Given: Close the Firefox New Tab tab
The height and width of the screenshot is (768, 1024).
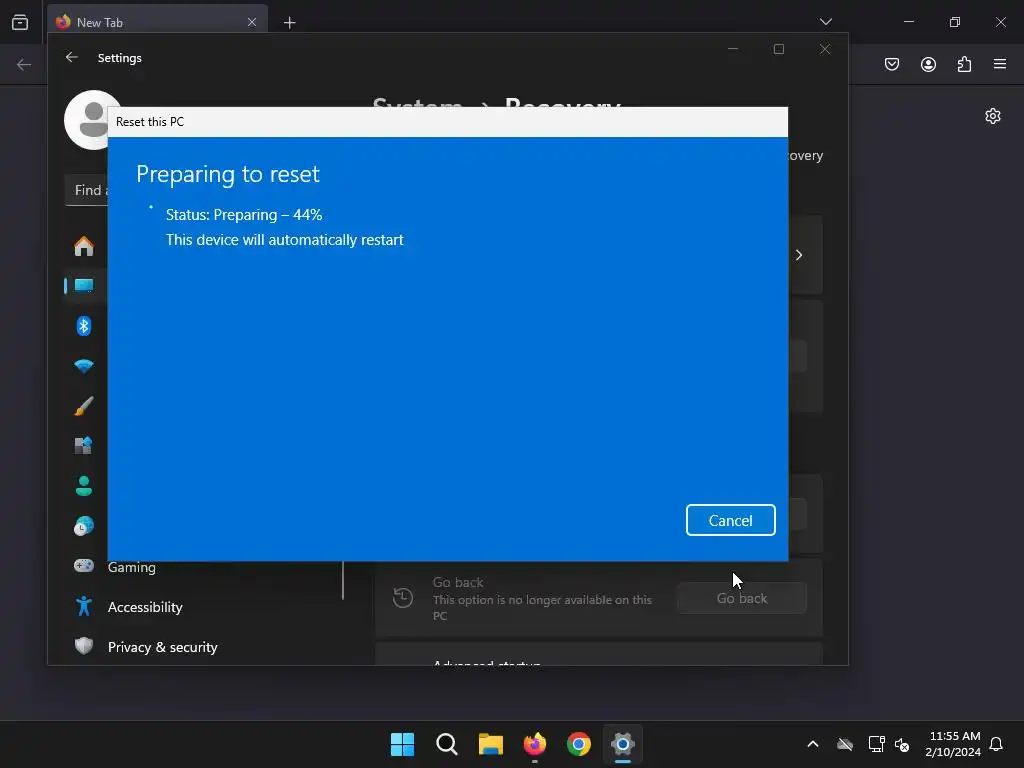Looking at the screenshot, I should (251, 22).
